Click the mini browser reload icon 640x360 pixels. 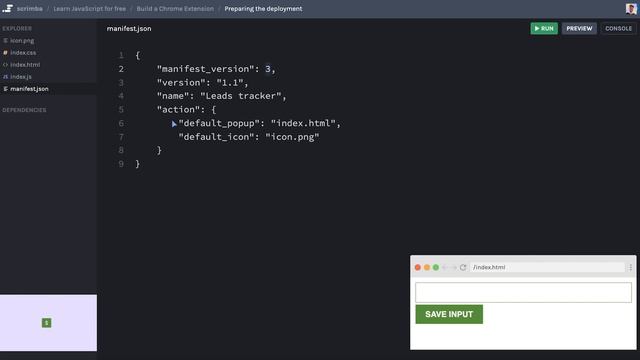463,267
